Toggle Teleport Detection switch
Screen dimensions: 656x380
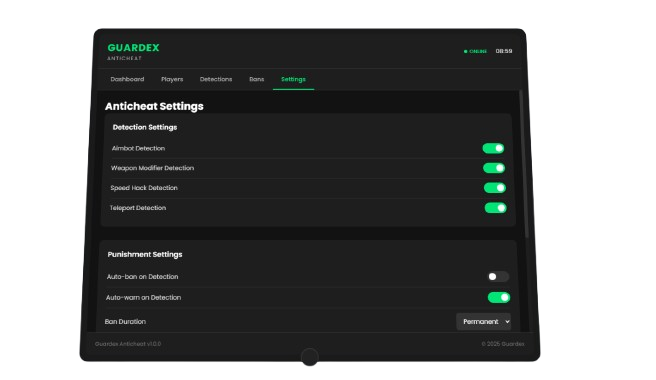[496, 208]
